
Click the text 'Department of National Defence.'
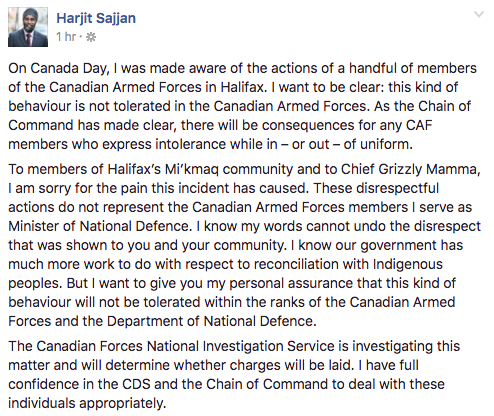coord(211,321)
